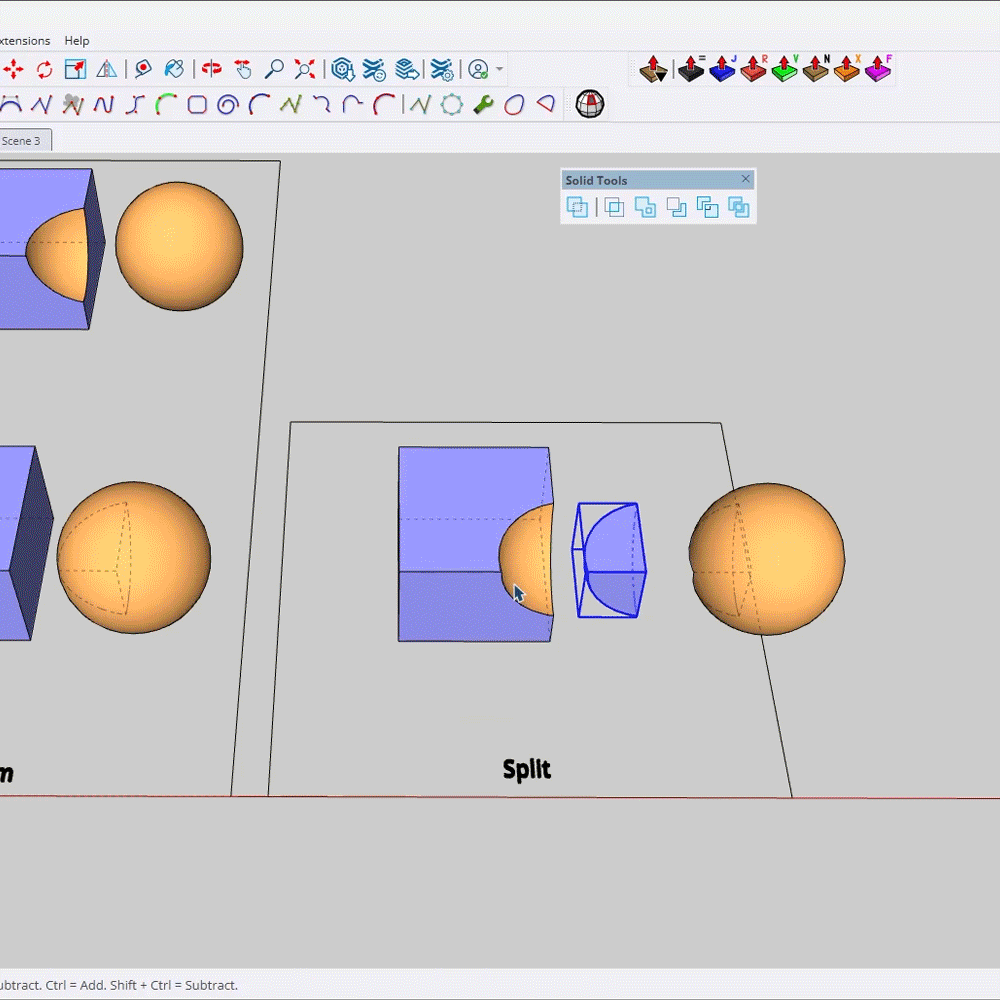
Task: Open the Help menu
Action: (77, 41)
